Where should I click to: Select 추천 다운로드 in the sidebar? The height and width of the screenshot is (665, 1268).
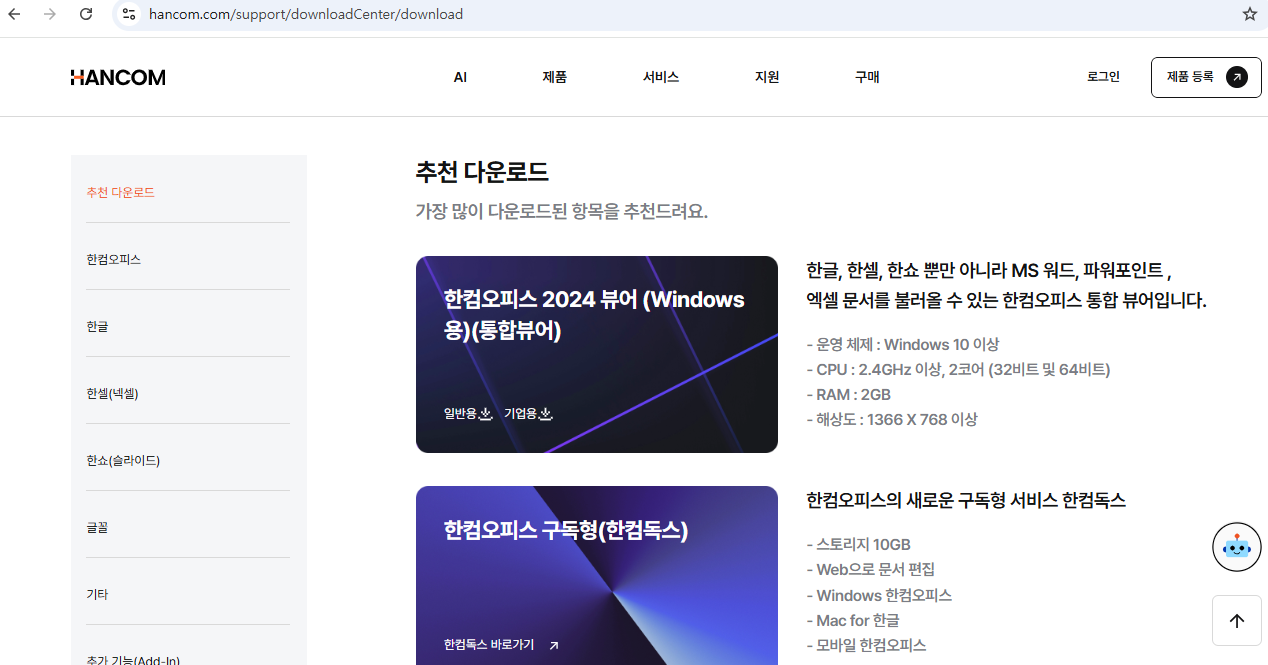[121, 192]
